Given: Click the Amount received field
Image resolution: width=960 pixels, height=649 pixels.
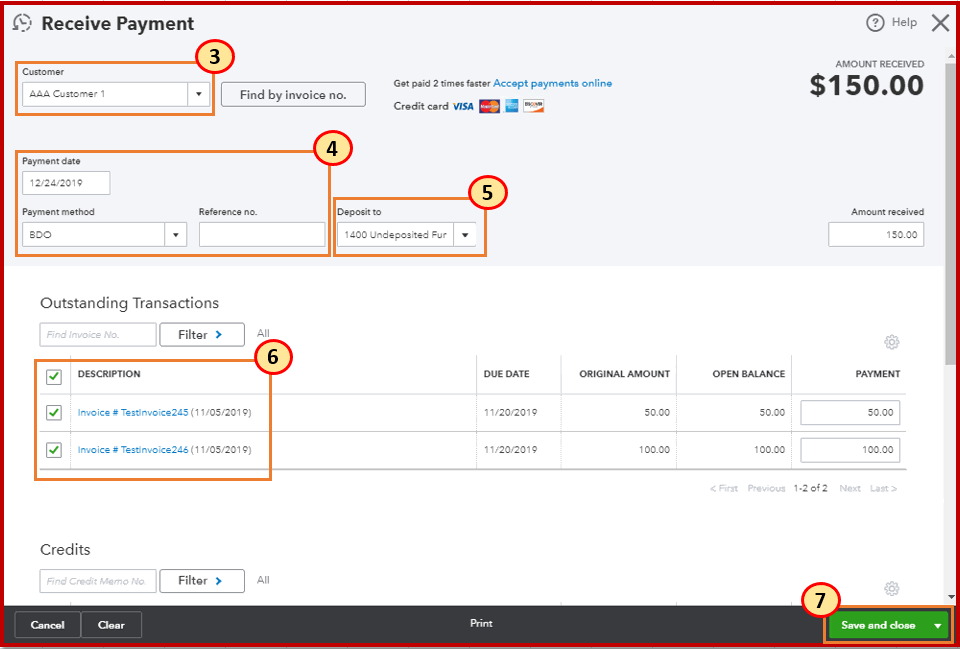Looking at the screenshot, I should click(876, 234).
